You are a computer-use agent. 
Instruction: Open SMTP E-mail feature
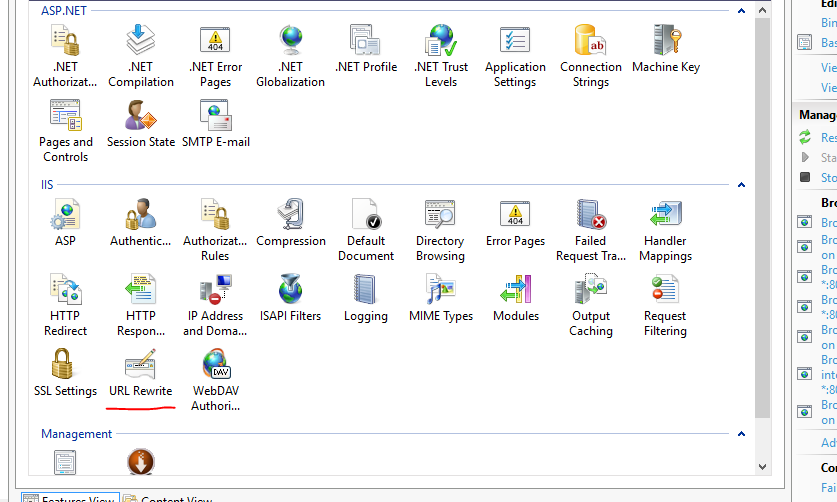216,124
